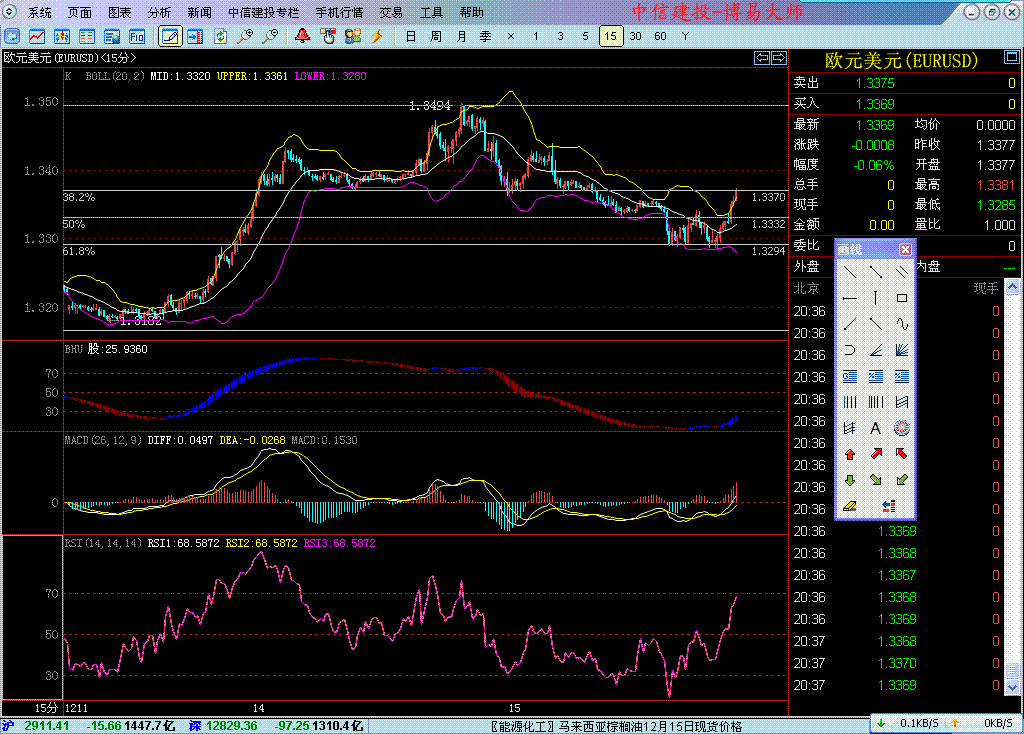The image size is (1024, 734).
Task: Switch to 60-minute chart period
Action: 660,36
